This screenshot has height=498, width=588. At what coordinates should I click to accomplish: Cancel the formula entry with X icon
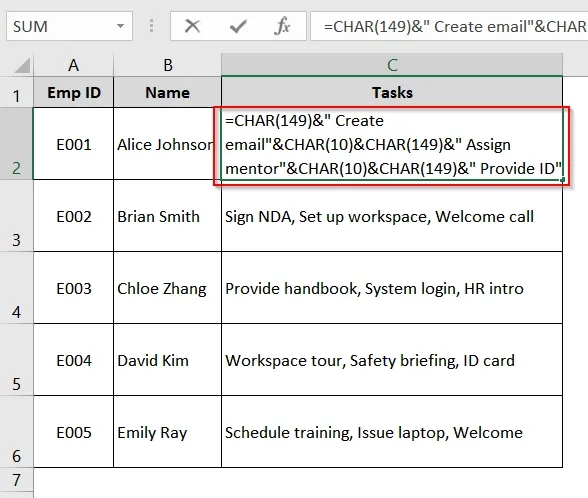(192, 26)
